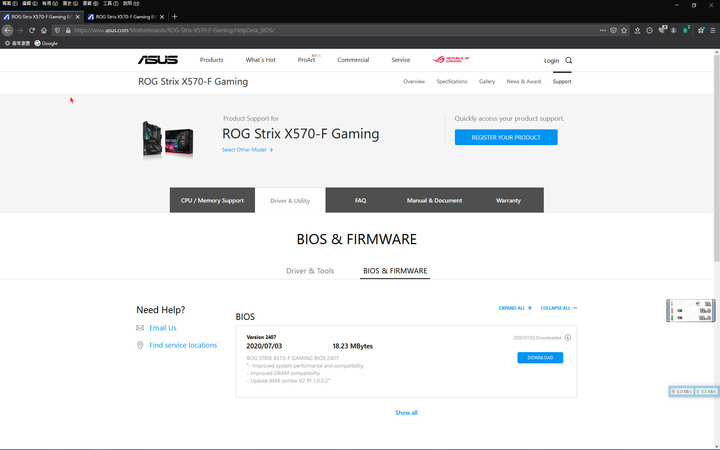
Task: Click the green extension icon with badge 2
Action: [686, 30]
